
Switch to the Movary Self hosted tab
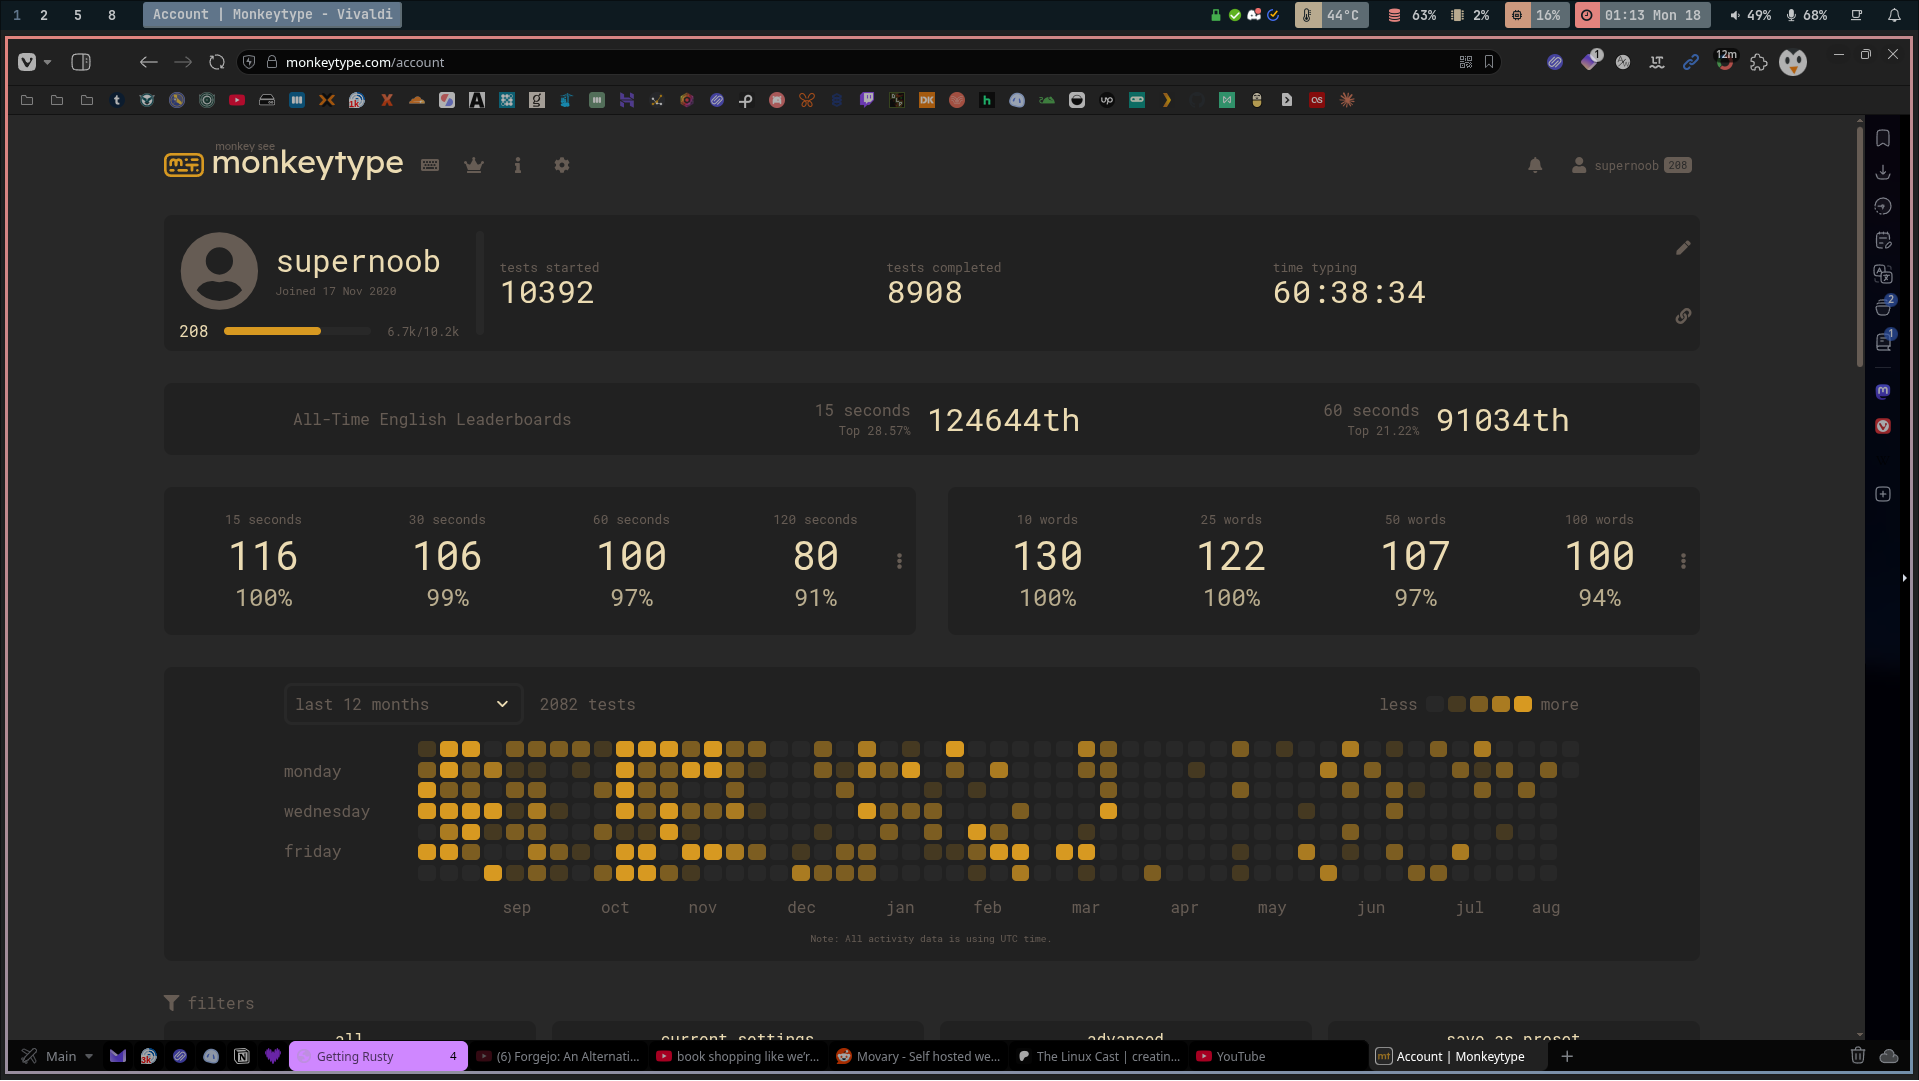919,1056
